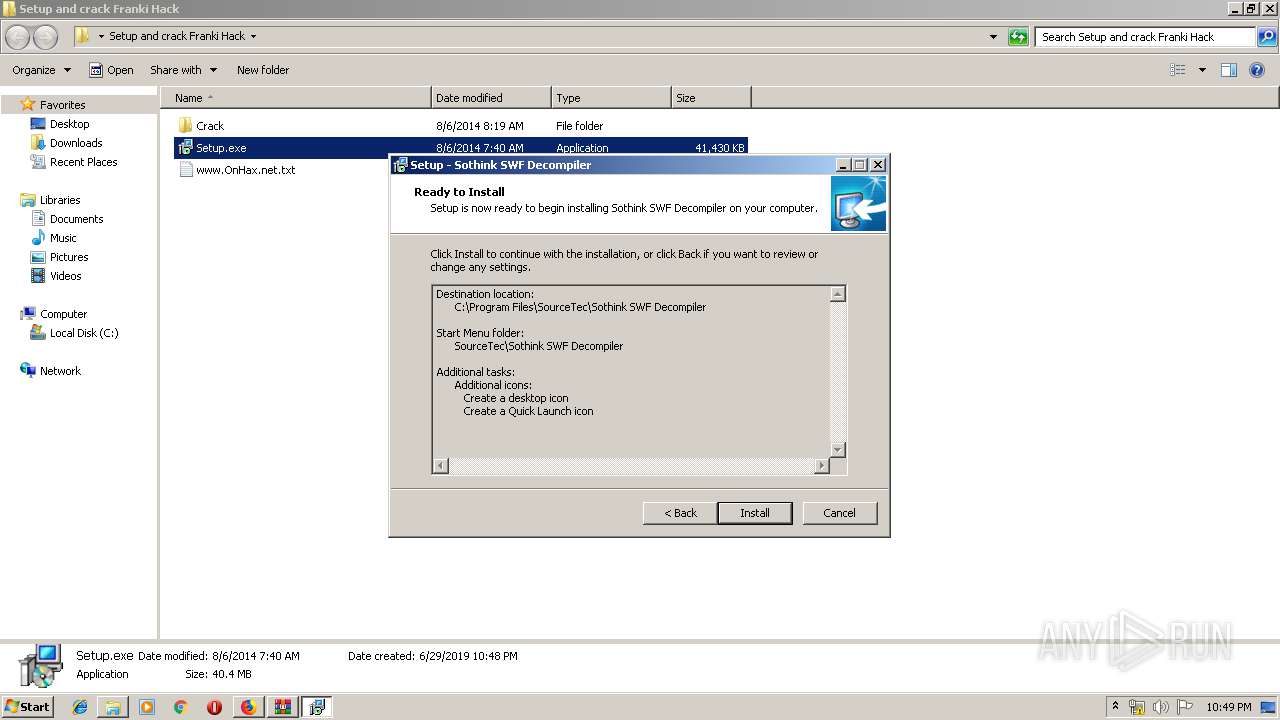This screenshot has height=720, width=1280.
Task: Click summary box scroll left arrow
Action: click(441, 466)
